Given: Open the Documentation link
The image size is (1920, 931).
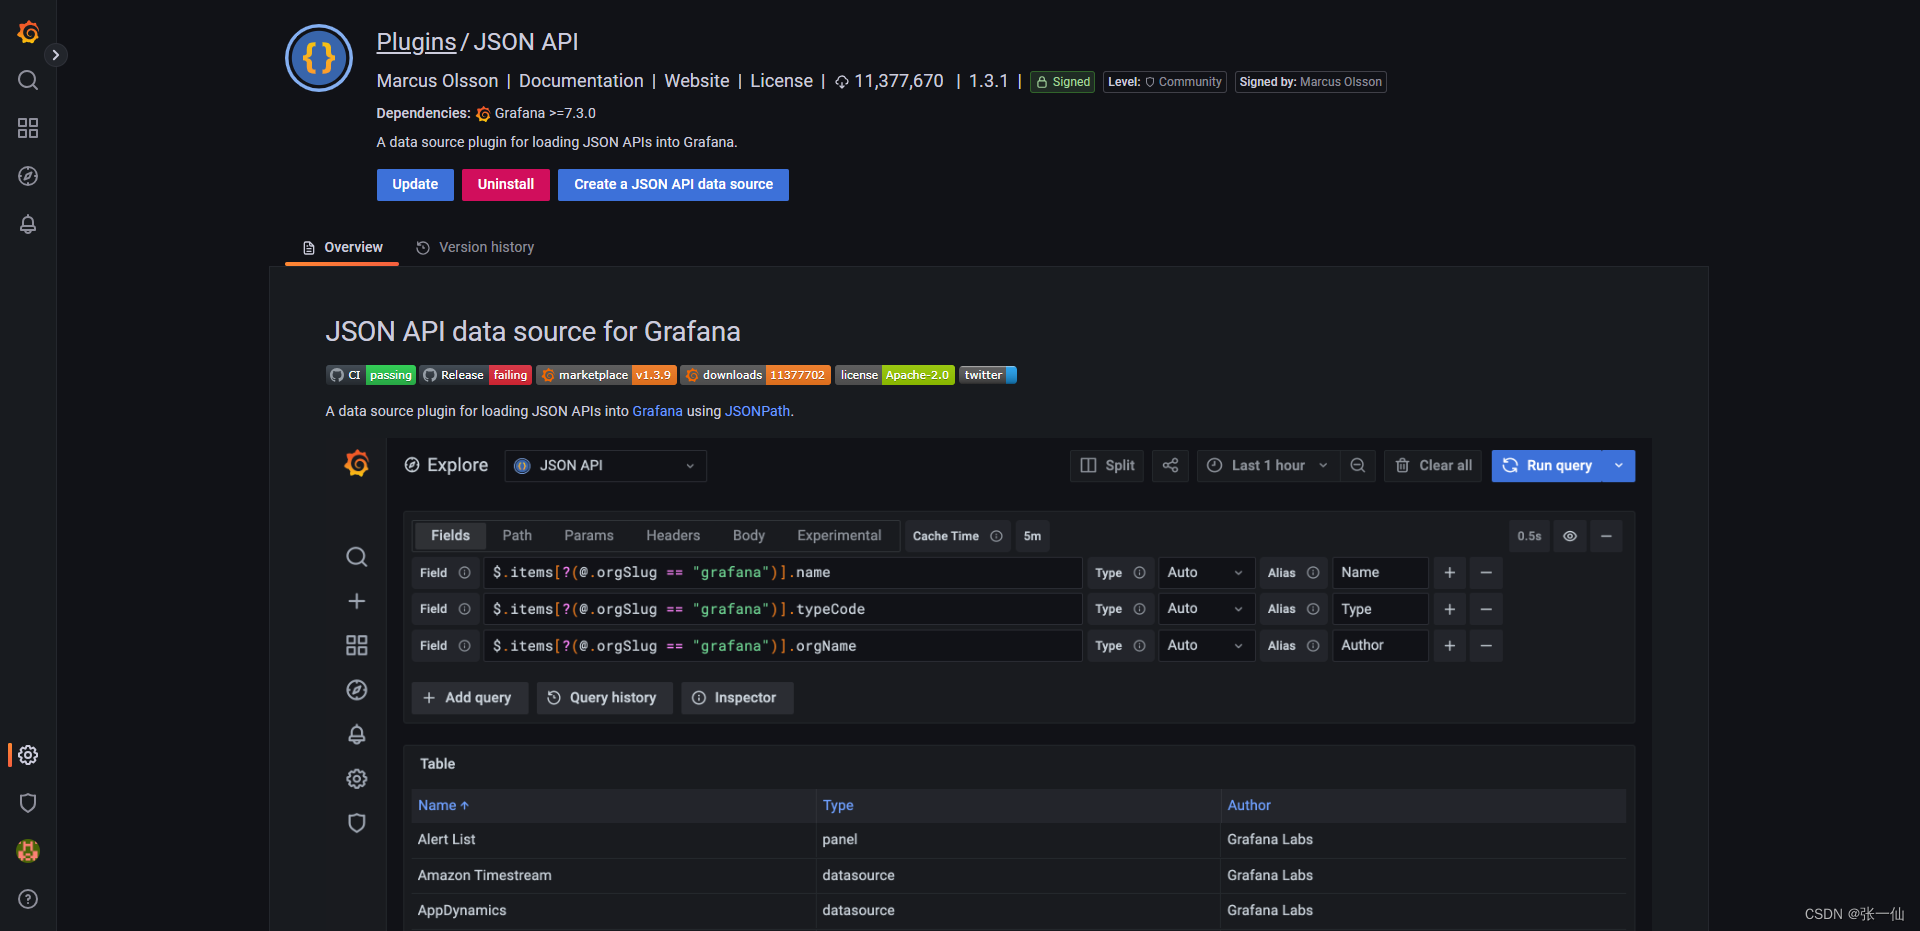Looking at the screenshot, I should tap(580, 81).
